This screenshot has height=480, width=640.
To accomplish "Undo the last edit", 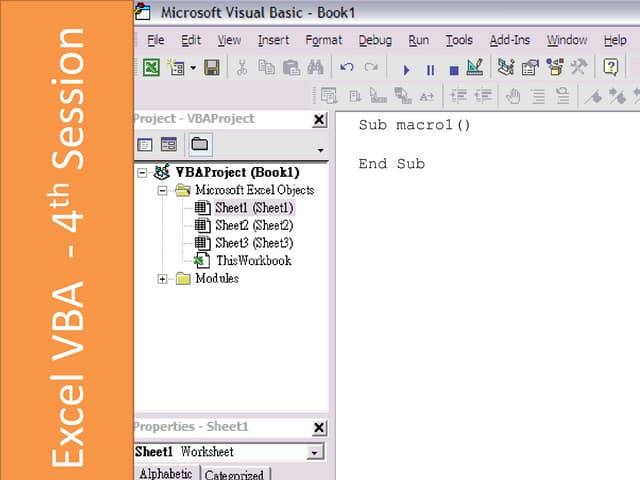I will pos(347,68).
